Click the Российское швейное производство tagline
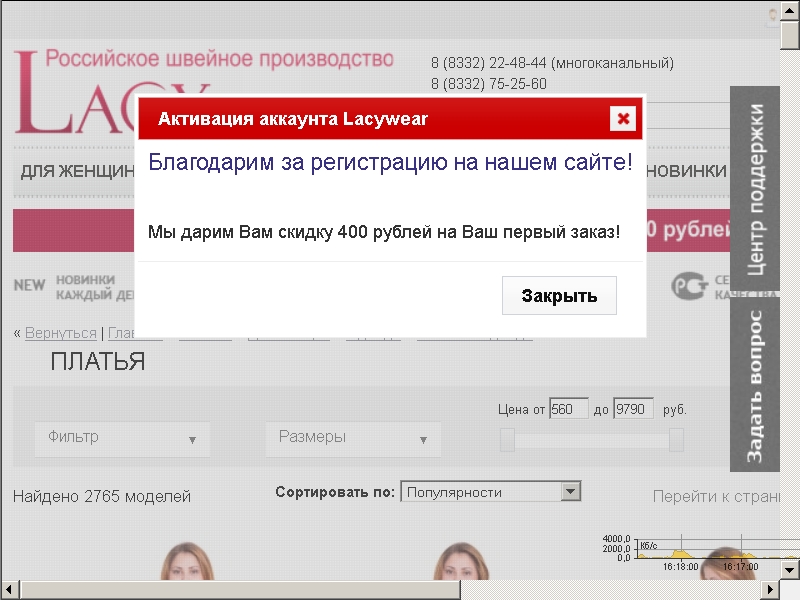 click(x=219, y=59)
